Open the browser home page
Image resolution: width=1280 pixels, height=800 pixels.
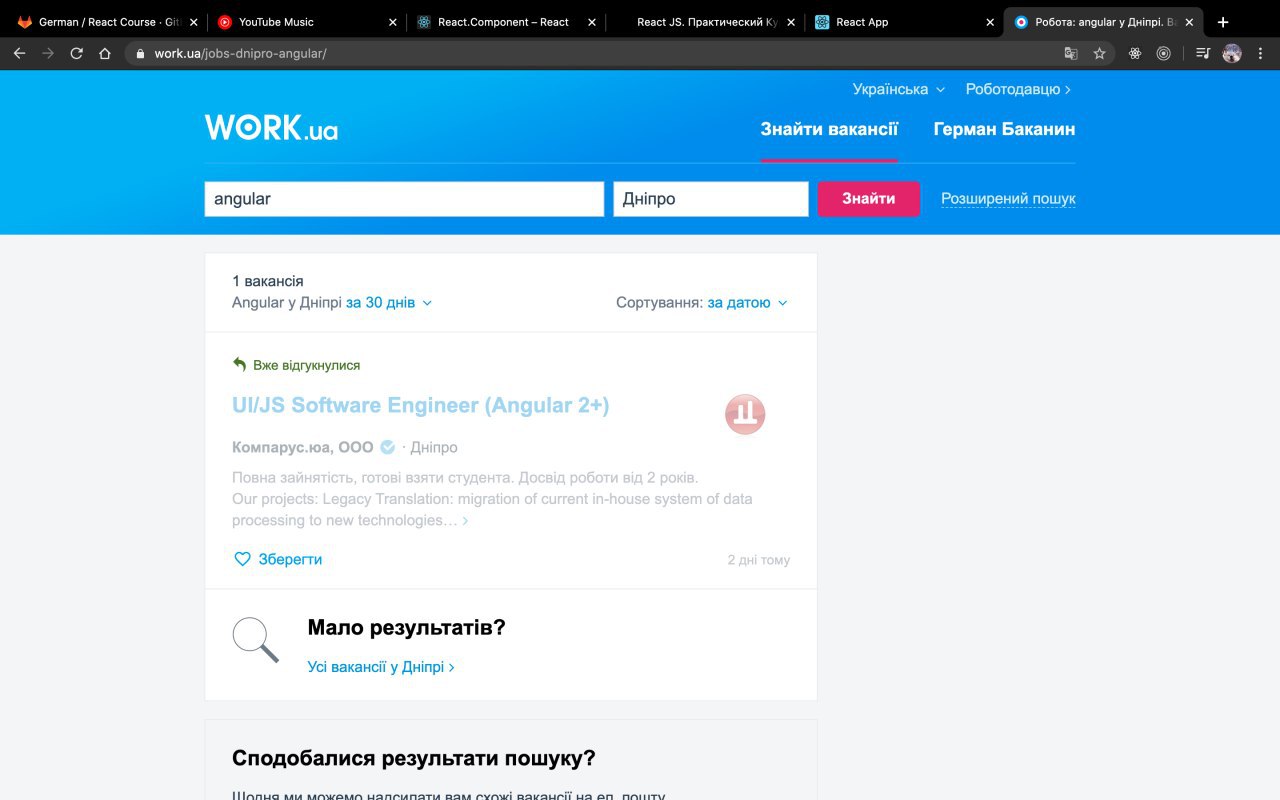[x=105, y=53]
